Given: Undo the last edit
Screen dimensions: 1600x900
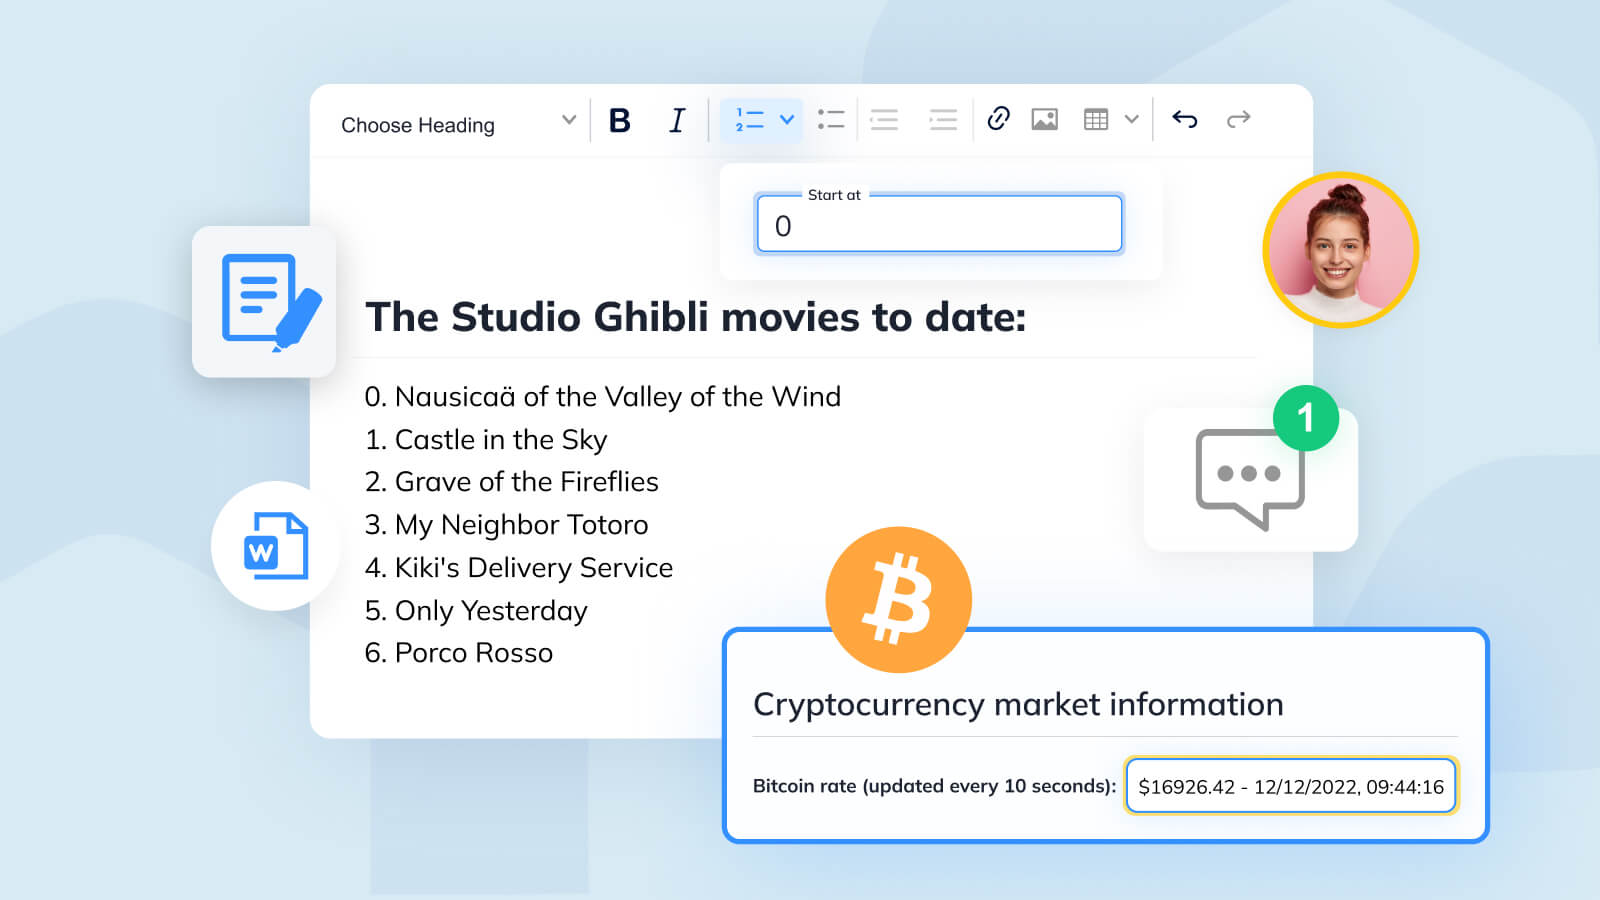Looking at the screenshot, I should click(1185, 120).
